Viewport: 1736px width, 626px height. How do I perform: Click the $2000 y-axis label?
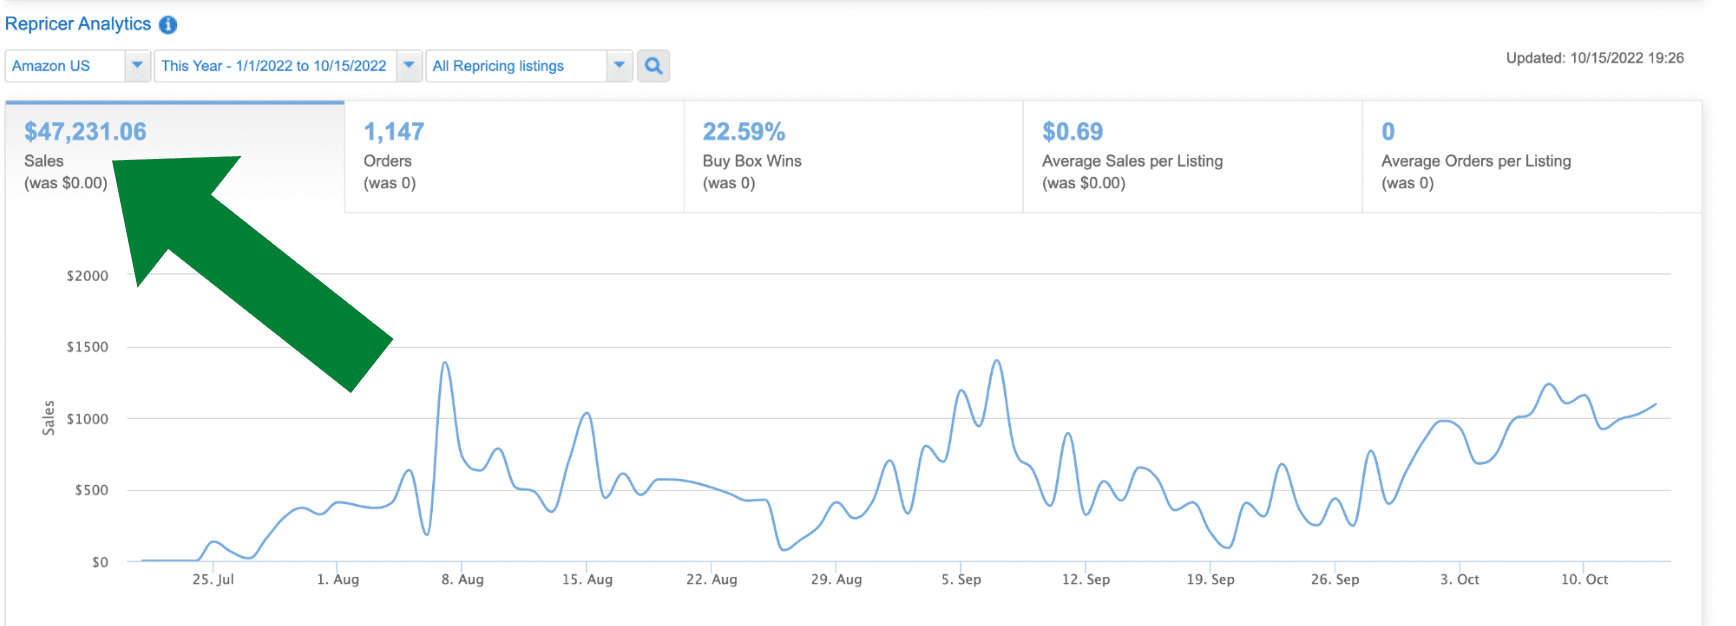coord(87,276)
